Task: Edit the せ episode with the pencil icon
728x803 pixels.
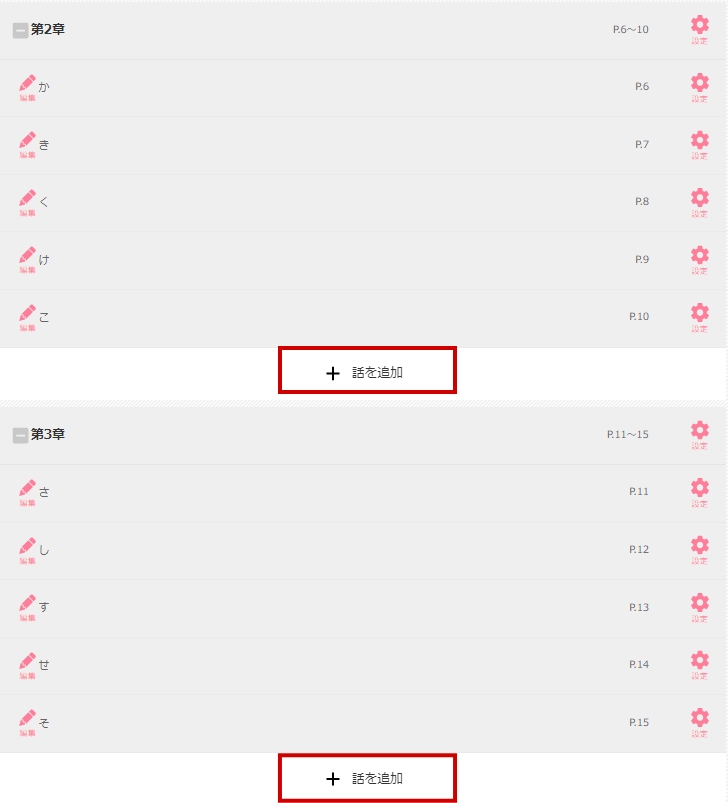Action: (28, 665)
